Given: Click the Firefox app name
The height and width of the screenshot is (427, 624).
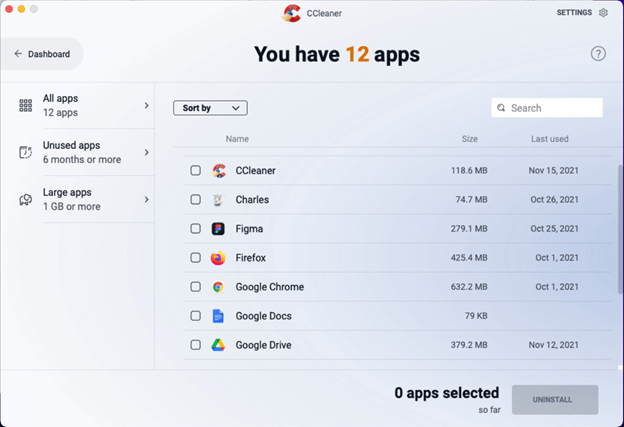Looking at the screenshot, I should [251, 258].
